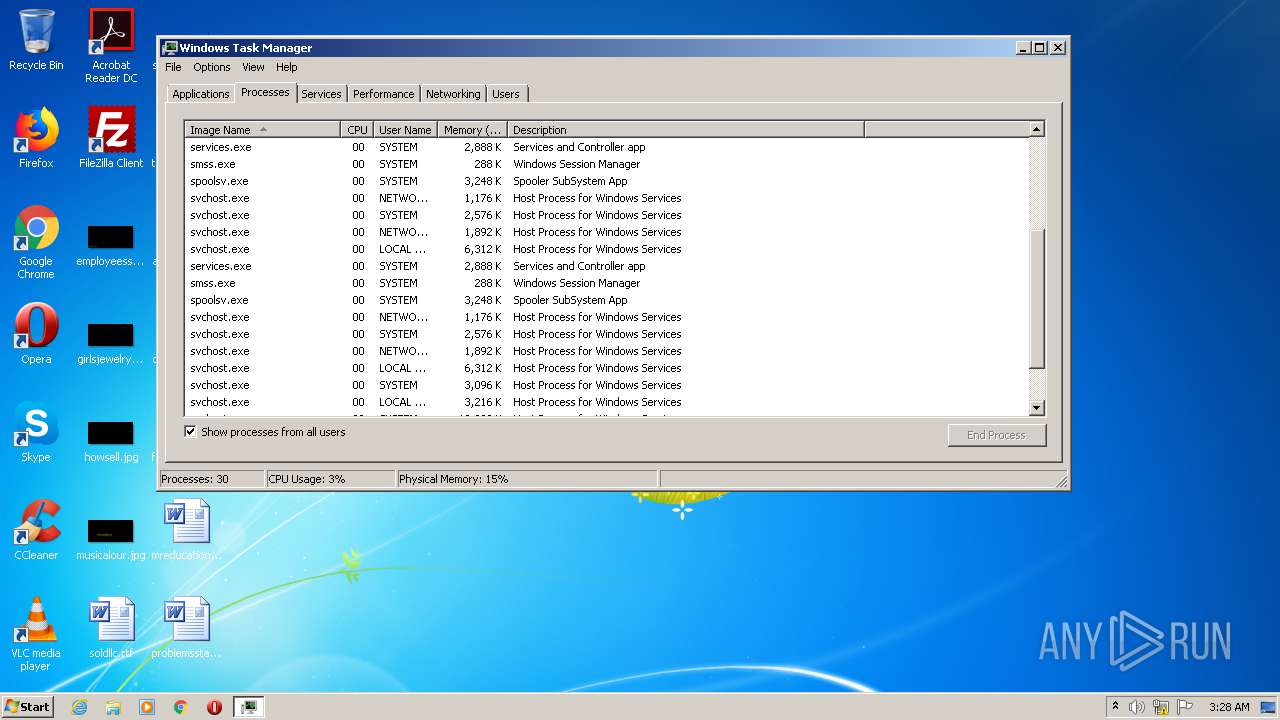Screen dimensions: 1280x720
Task: Select the first spoolsv.exe process row
Action: (607, 181)
